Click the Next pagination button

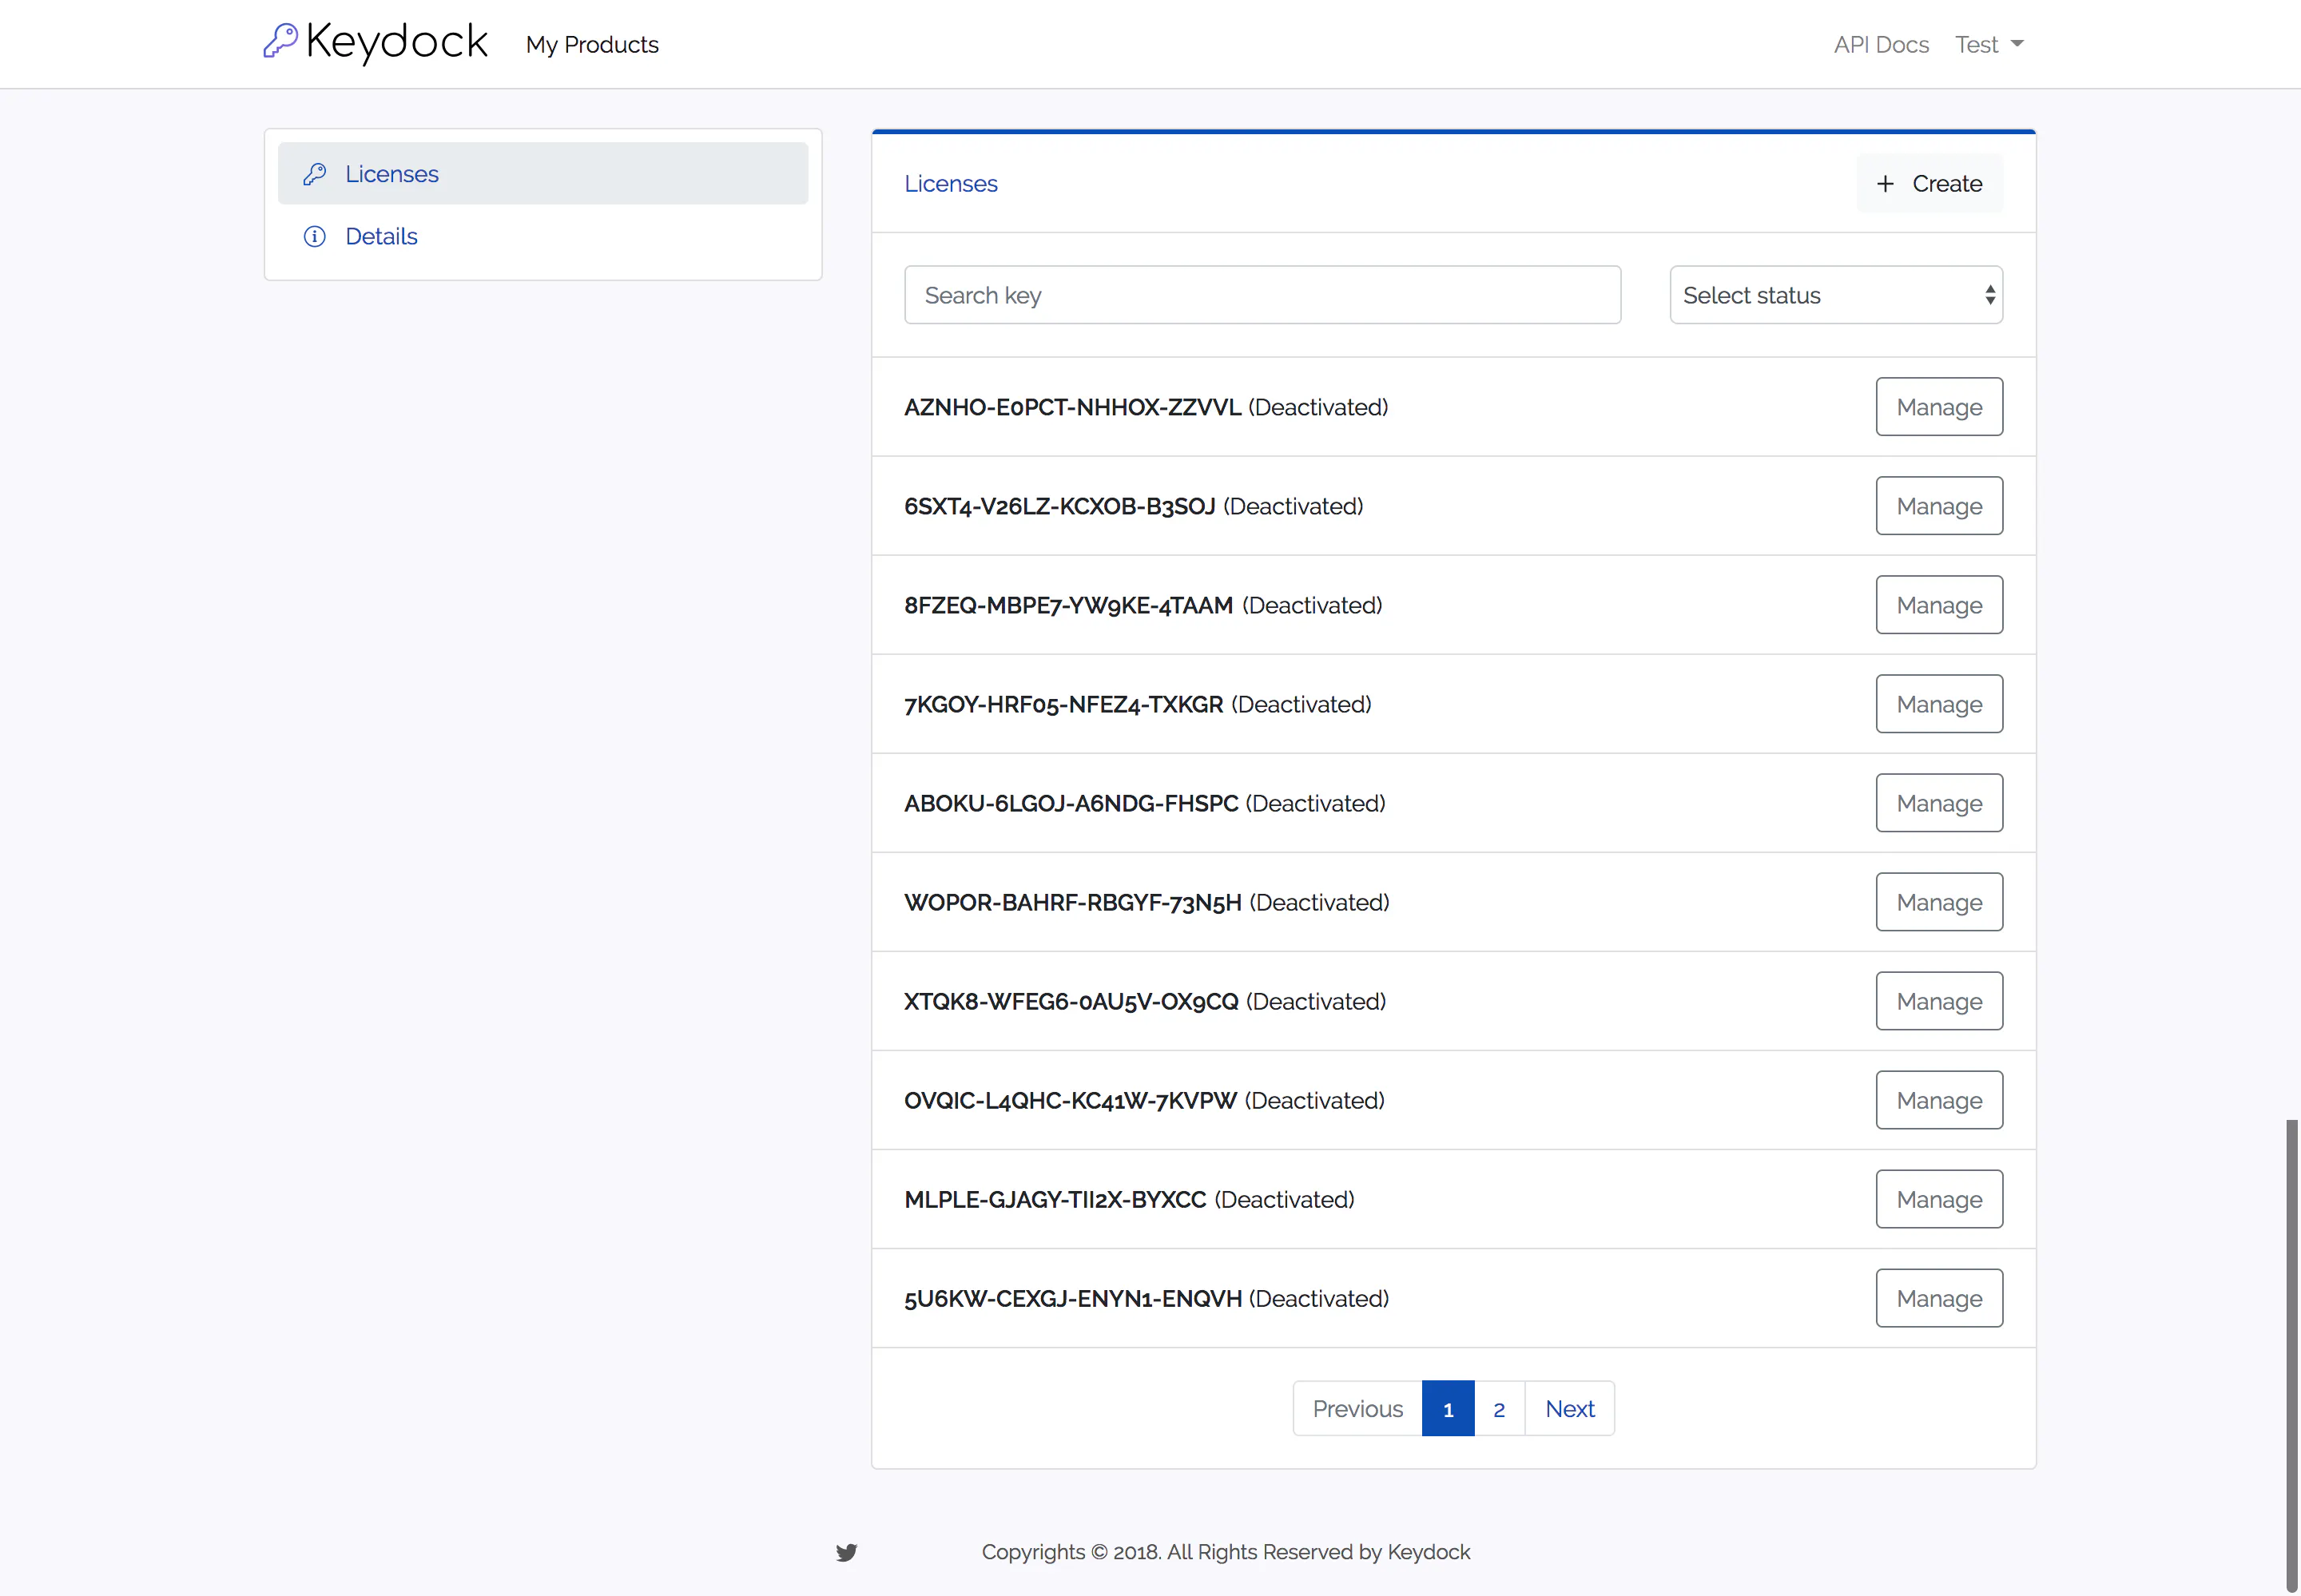[x=1570, y=1408]
